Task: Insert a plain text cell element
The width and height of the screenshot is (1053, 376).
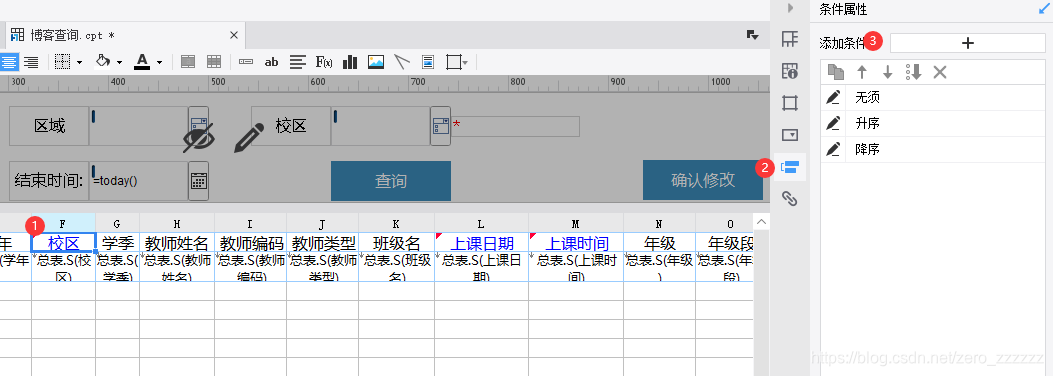Action: 246,62
